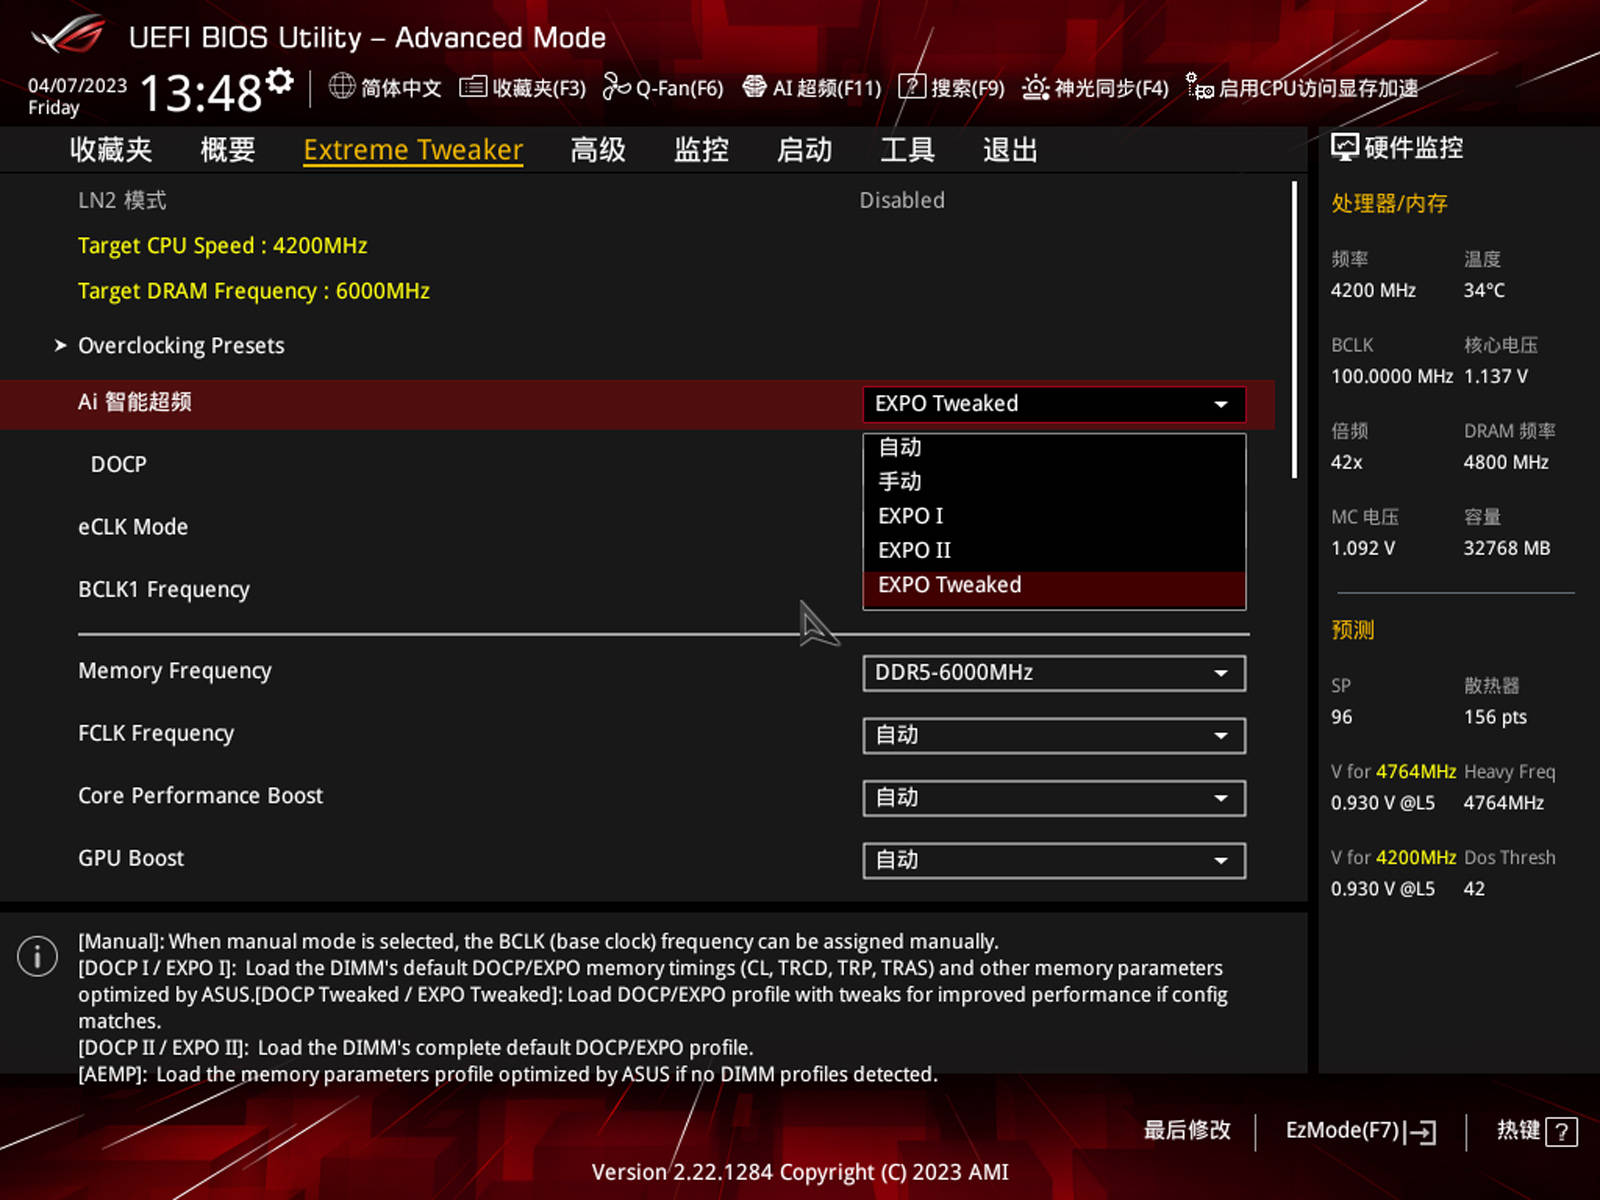Click the 100.0000 MHz BCLK value
Image resolution: width=1600 pixels, height=1200 pixels.
[1391, 377]
